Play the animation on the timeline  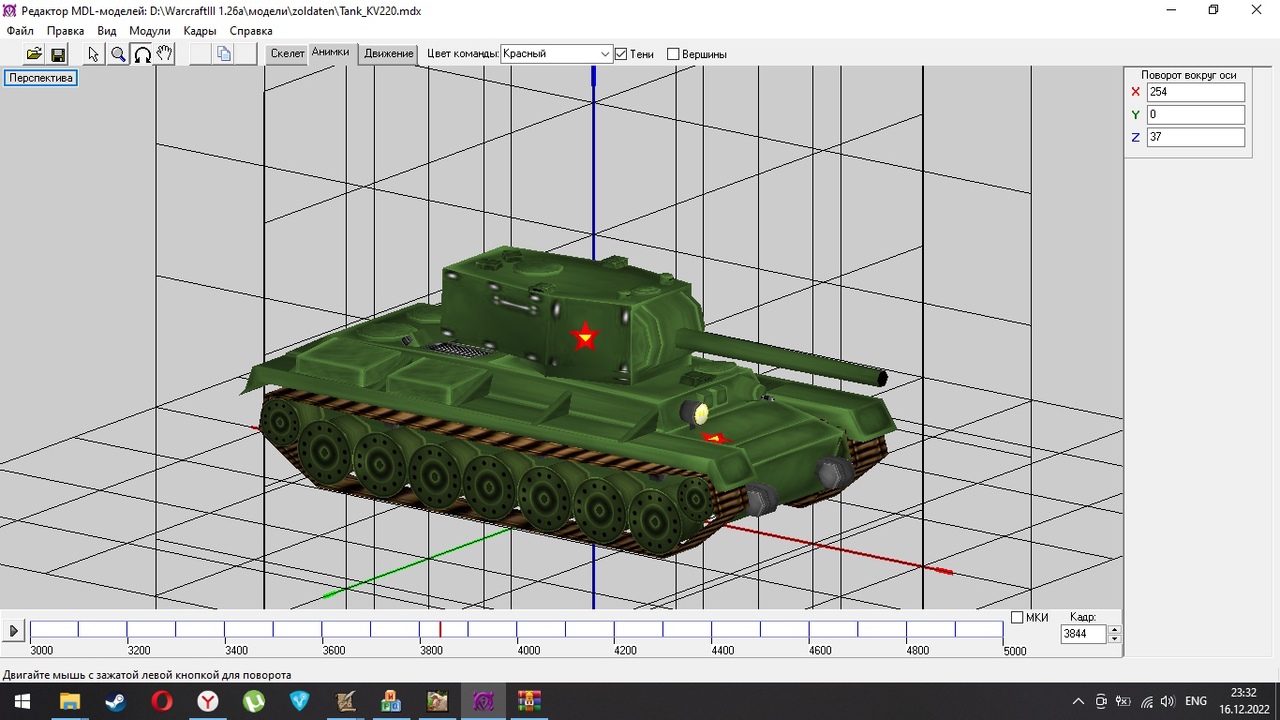coord(14,631)
